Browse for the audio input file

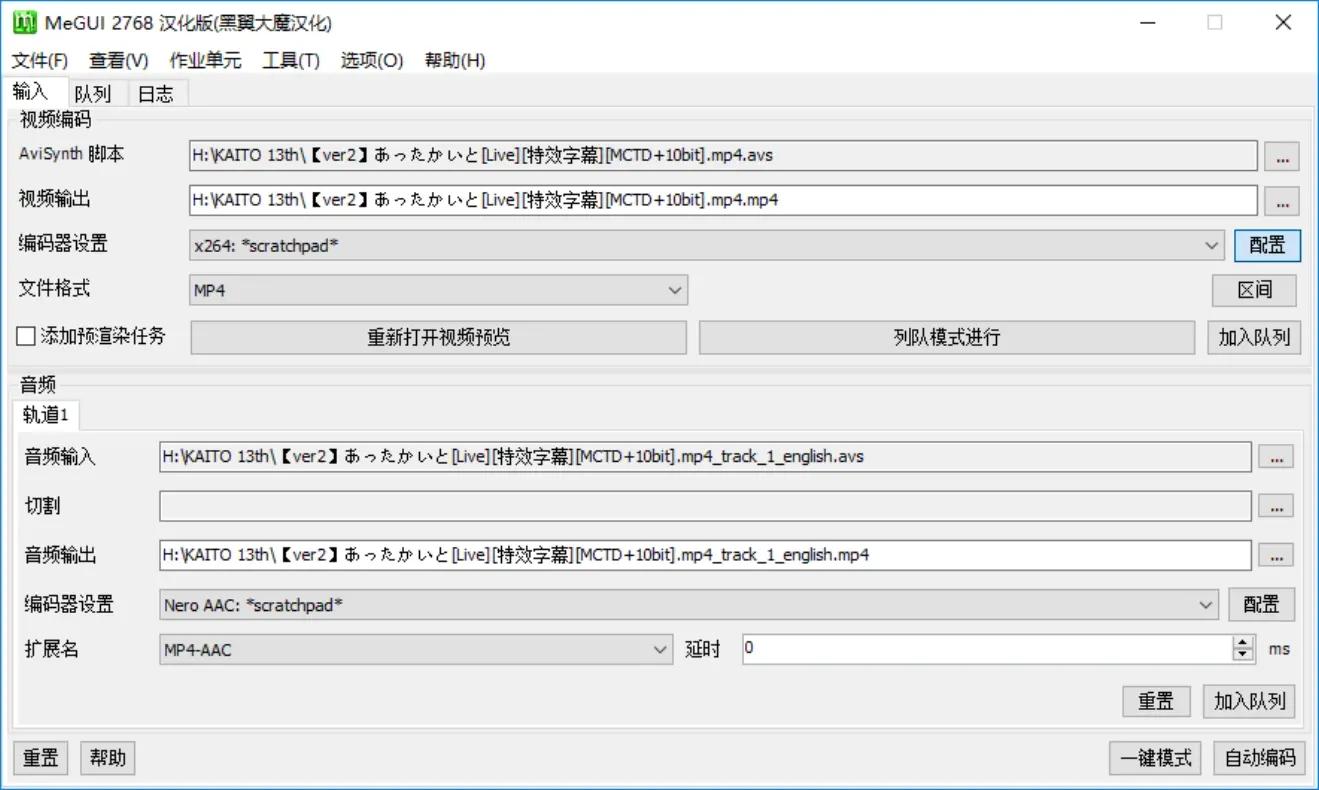(1276, 457)
